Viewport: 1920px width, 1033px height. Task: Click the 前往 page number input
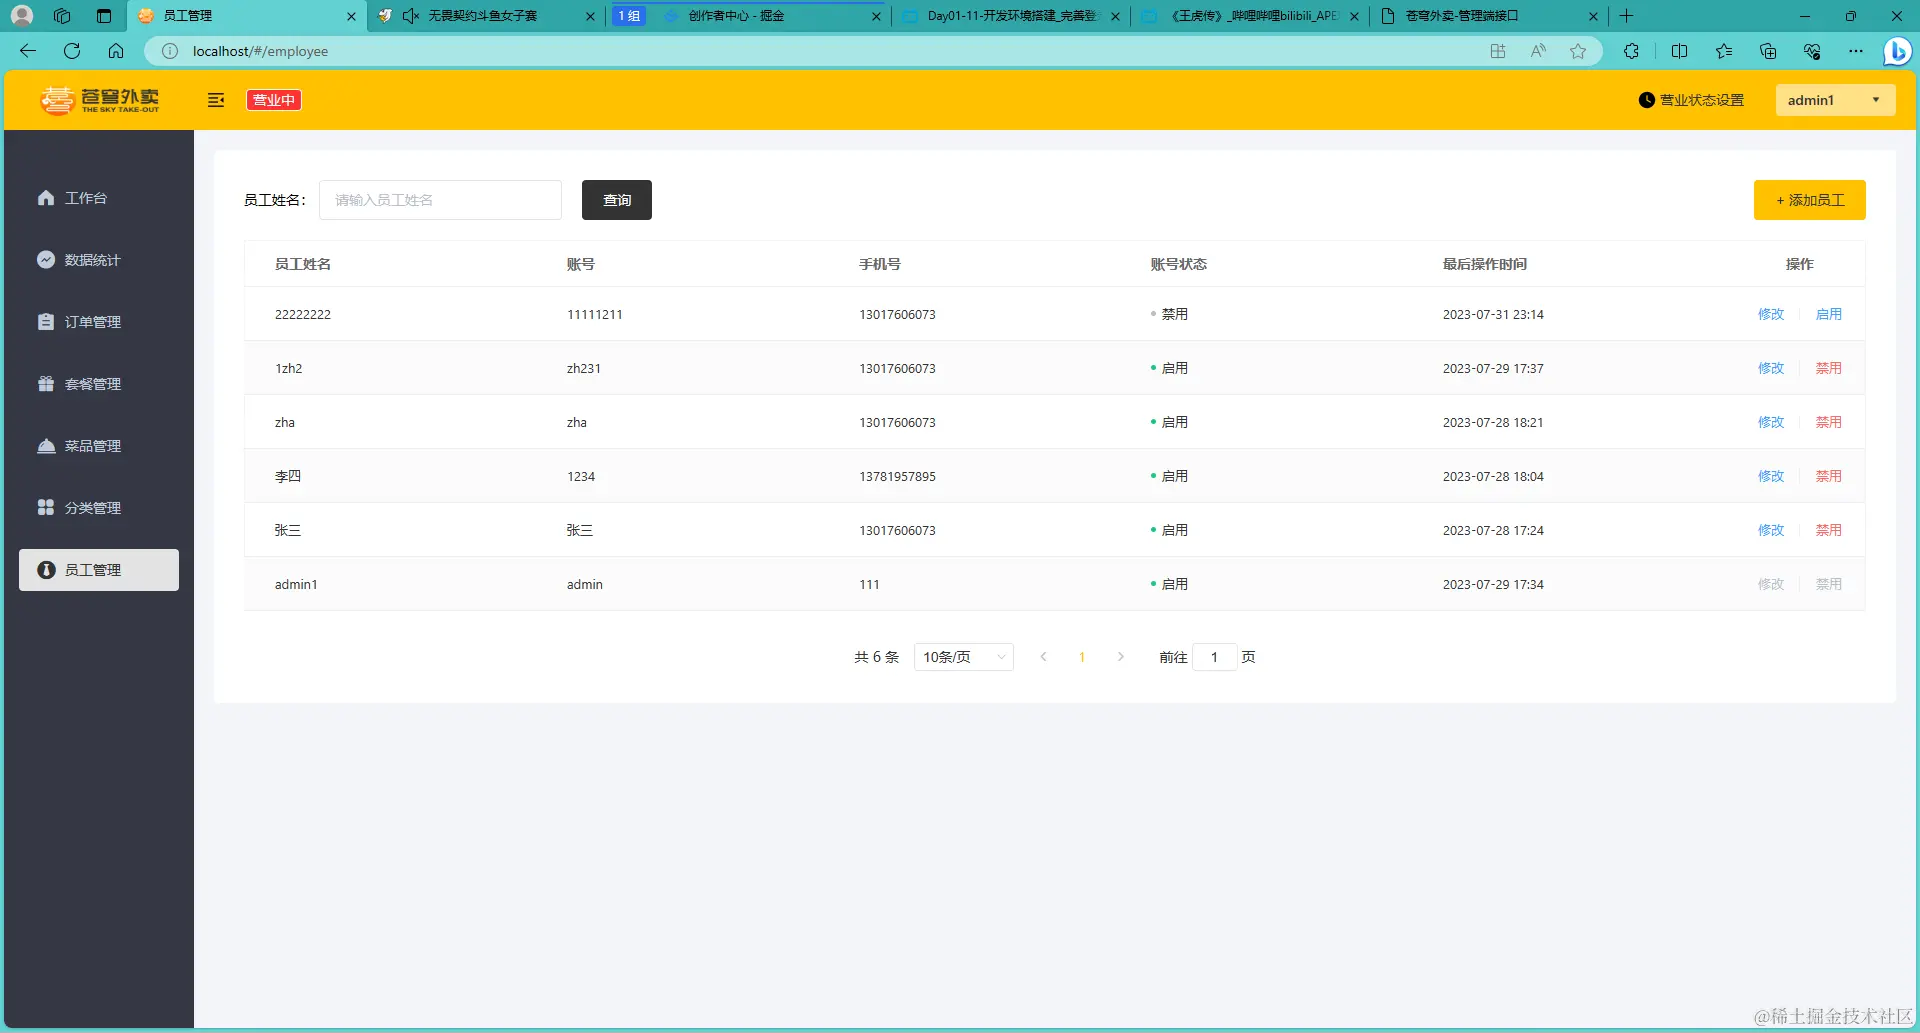tap(1215, 657)
